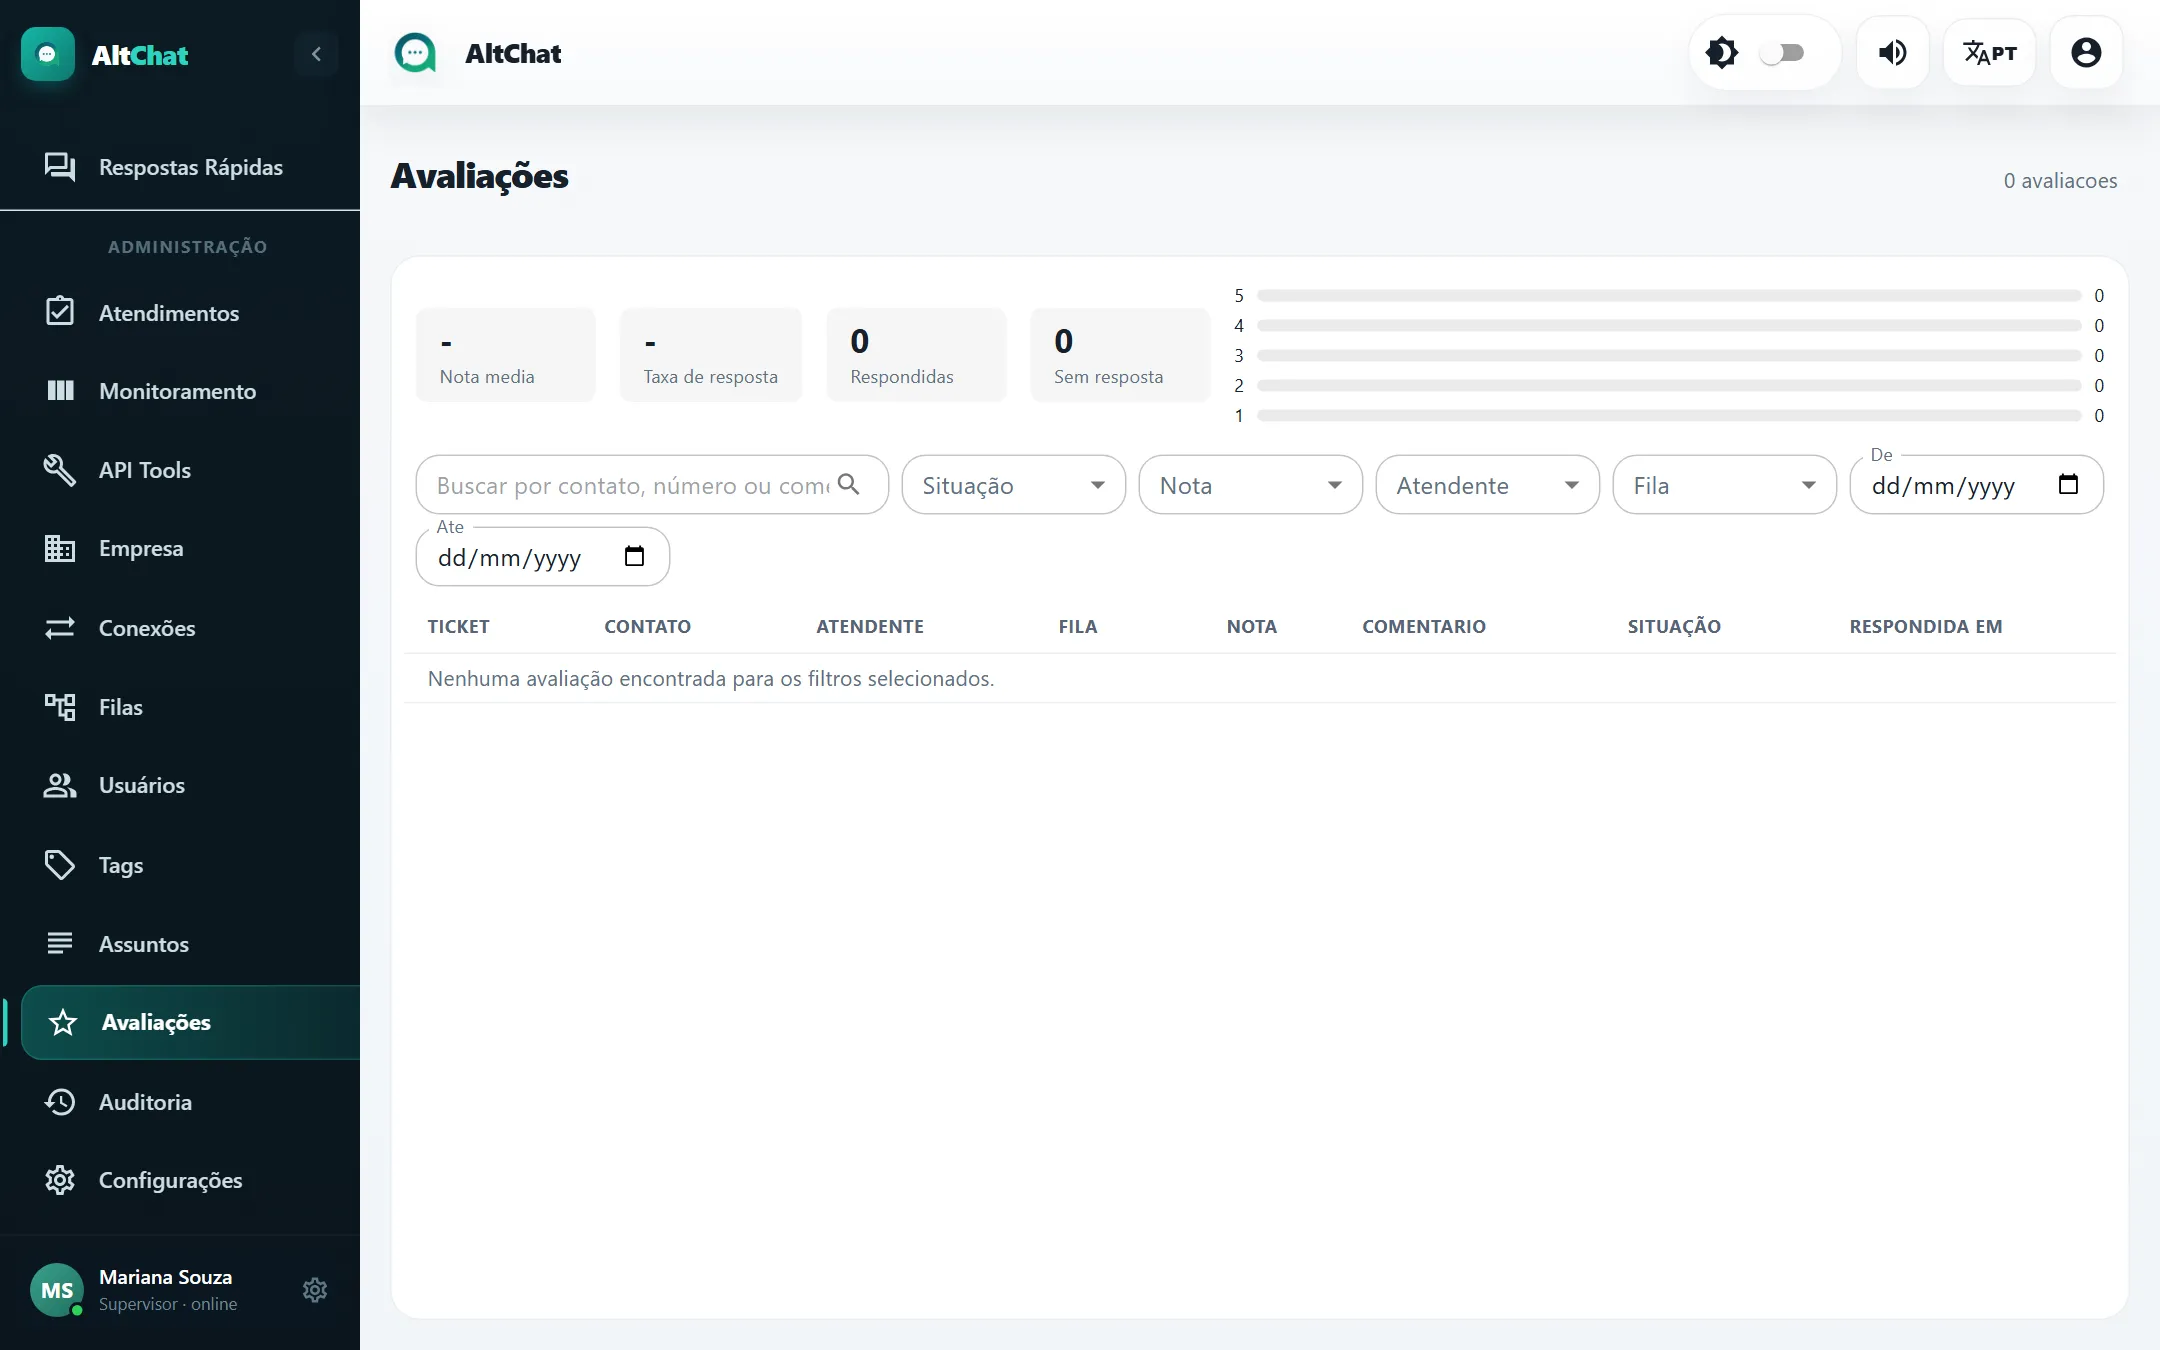The height and width of the screenshot is (1350, 2160).
Task: Open Usuários menu item label
Action: click(142, 785)
